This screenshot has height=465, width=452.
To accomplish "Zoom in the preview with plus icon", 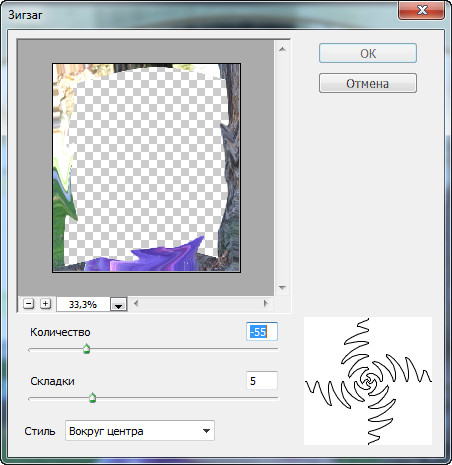I will [x=45, y=304].
